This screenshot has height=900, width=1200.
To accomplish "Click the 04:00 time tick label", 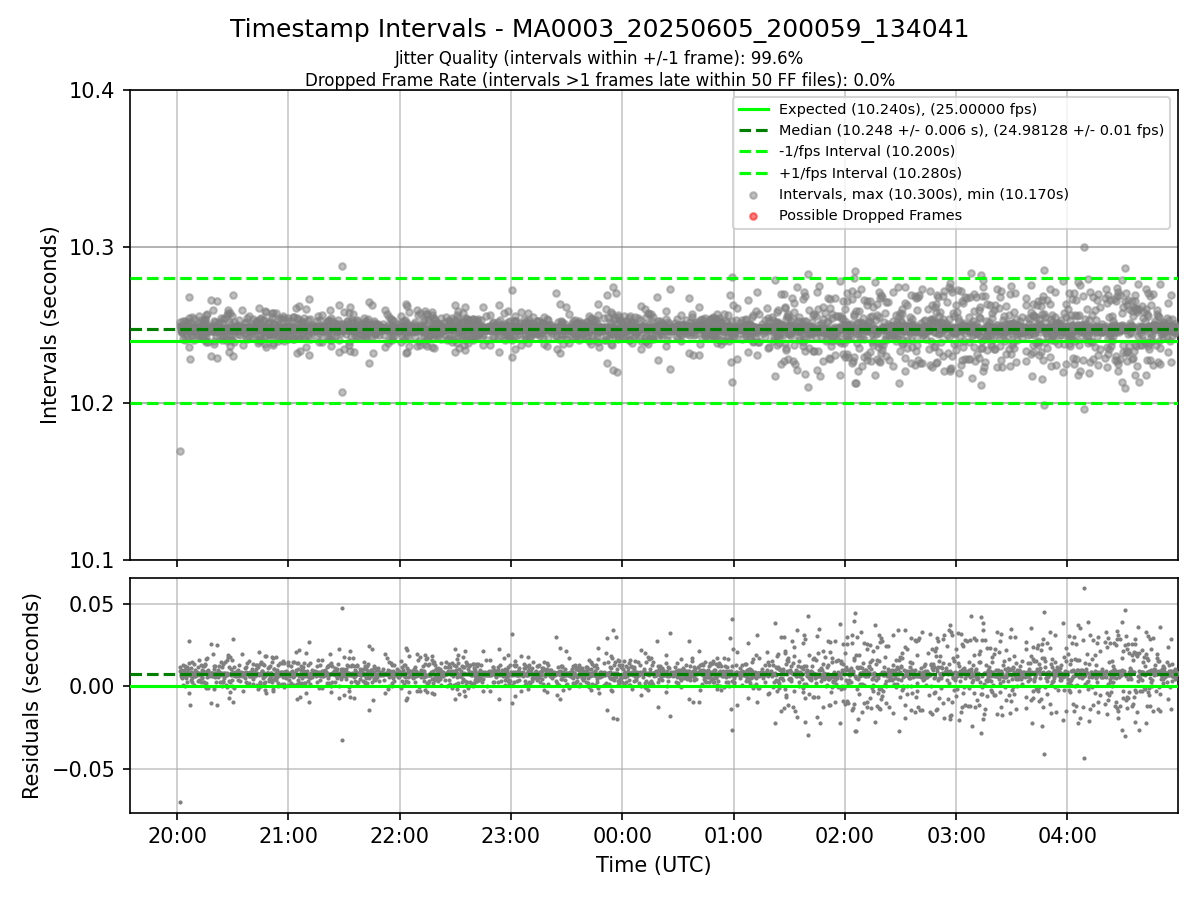I will 1066,834.
